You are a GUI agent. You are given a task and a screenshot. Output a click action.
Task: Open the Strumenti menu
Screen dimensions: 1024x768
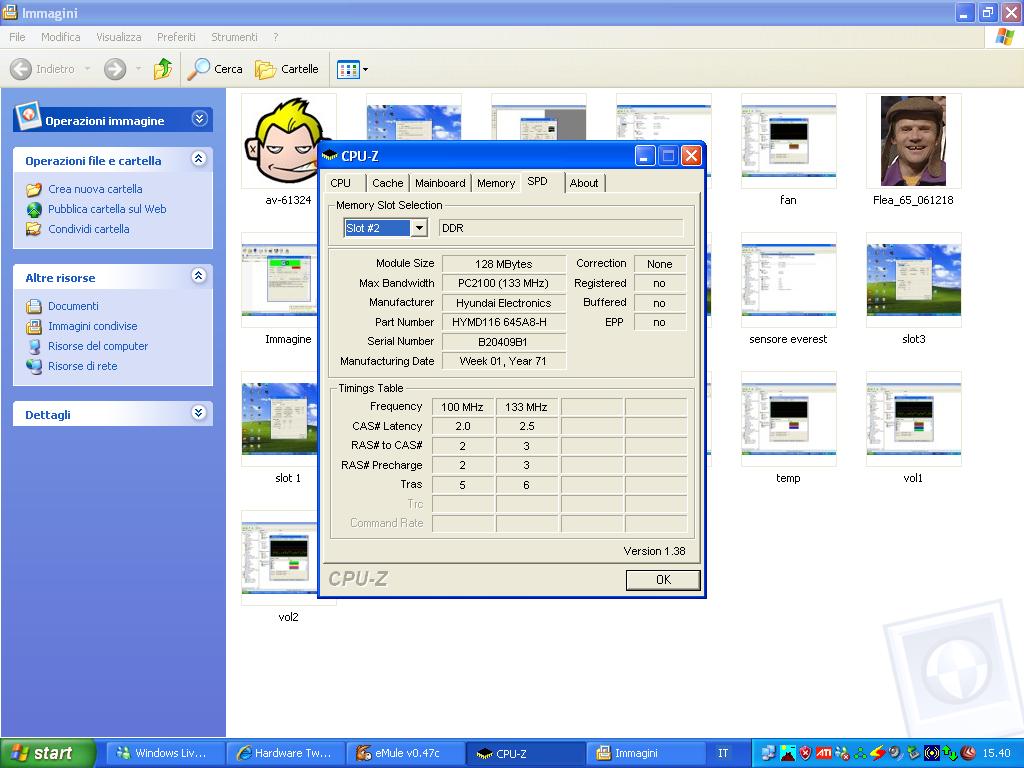(x=234, y=37)
